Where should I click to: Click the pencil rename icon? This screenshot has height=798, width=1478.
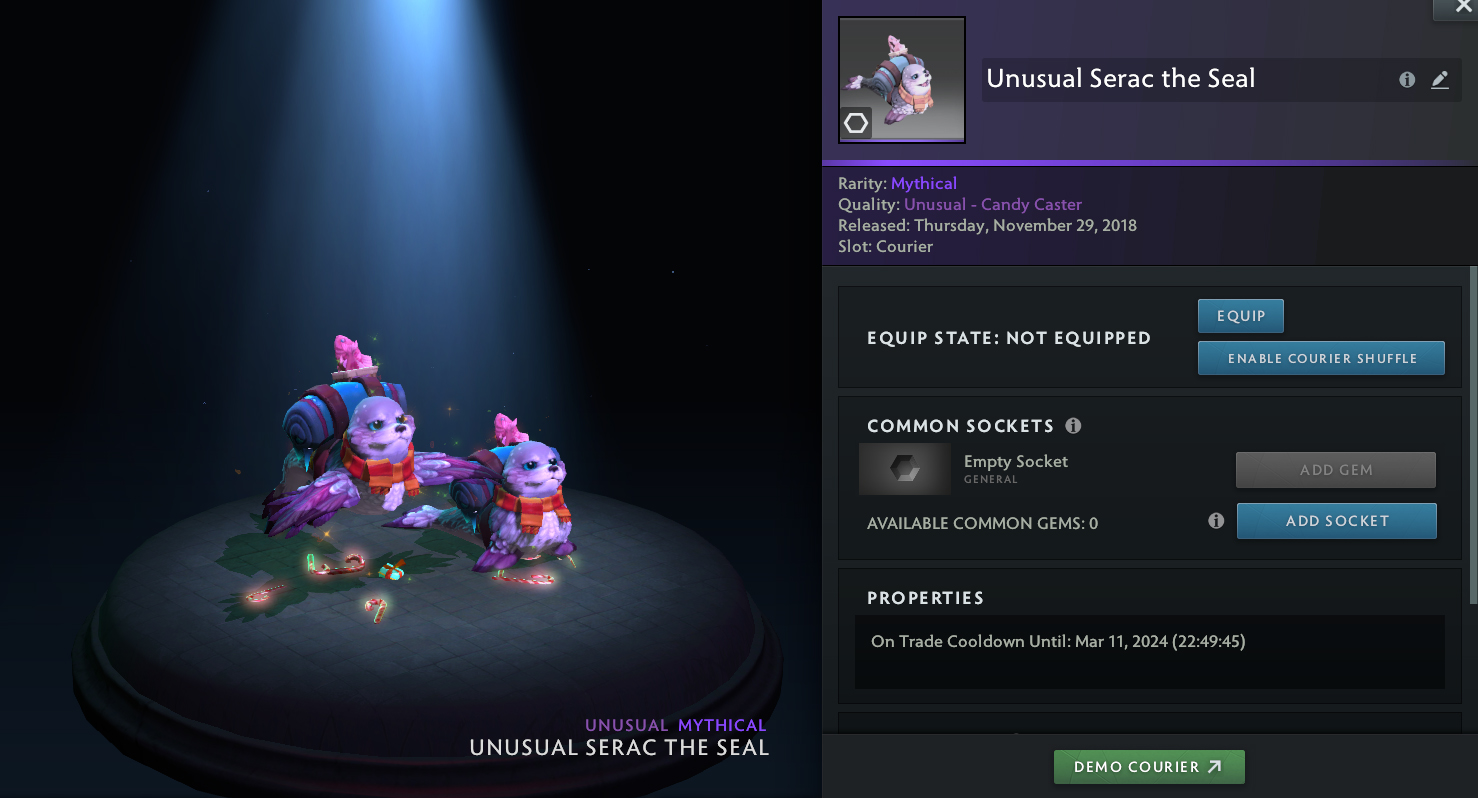point(1440,80)
